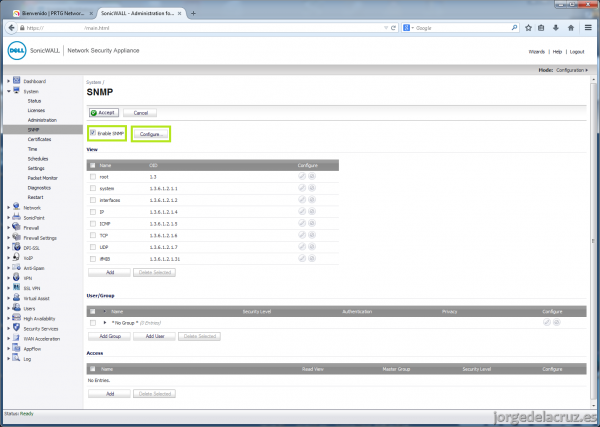This screenshot has height=427, width=600.
Task: Expand the Dashboard tree section
Action: [8, 81]
